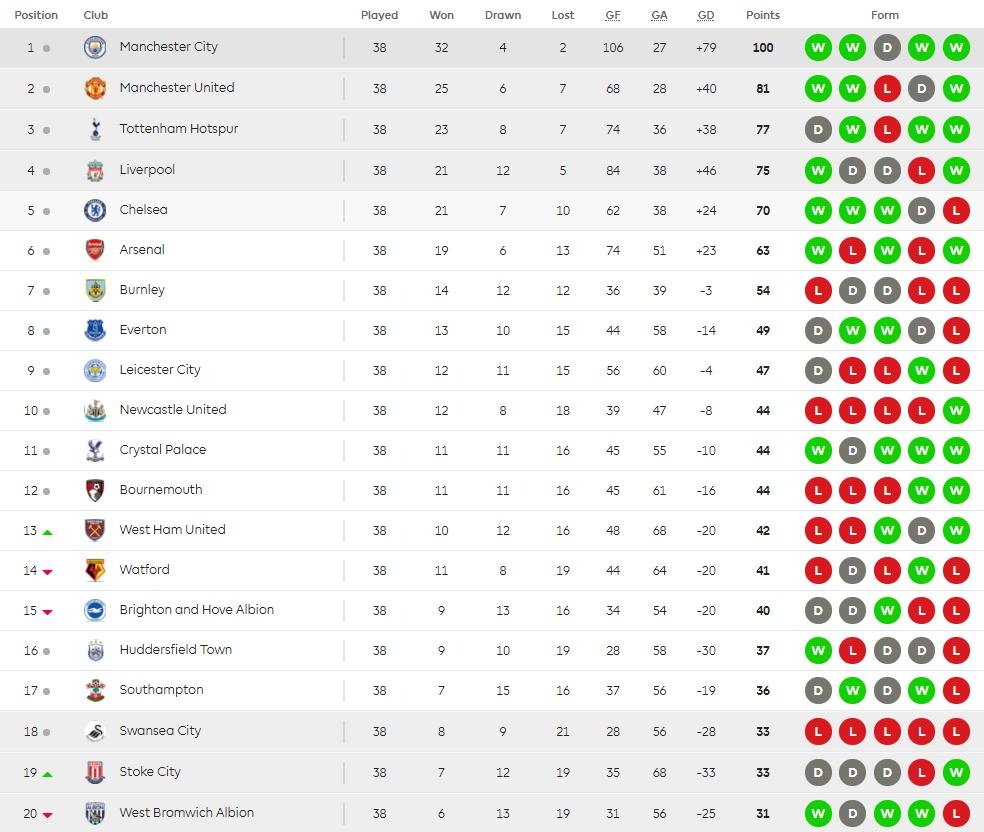The height and width of the screenshot is (832, 984).
Task: Click the Tottenham Hotspur club crest
Action: pos(95,129)
